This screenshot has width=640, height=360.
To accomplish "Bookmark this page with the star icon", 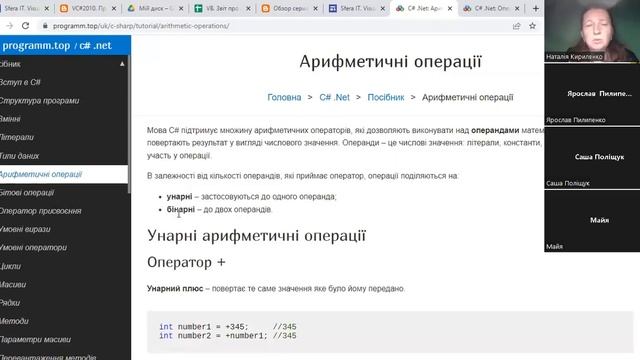I will point(532,26).
